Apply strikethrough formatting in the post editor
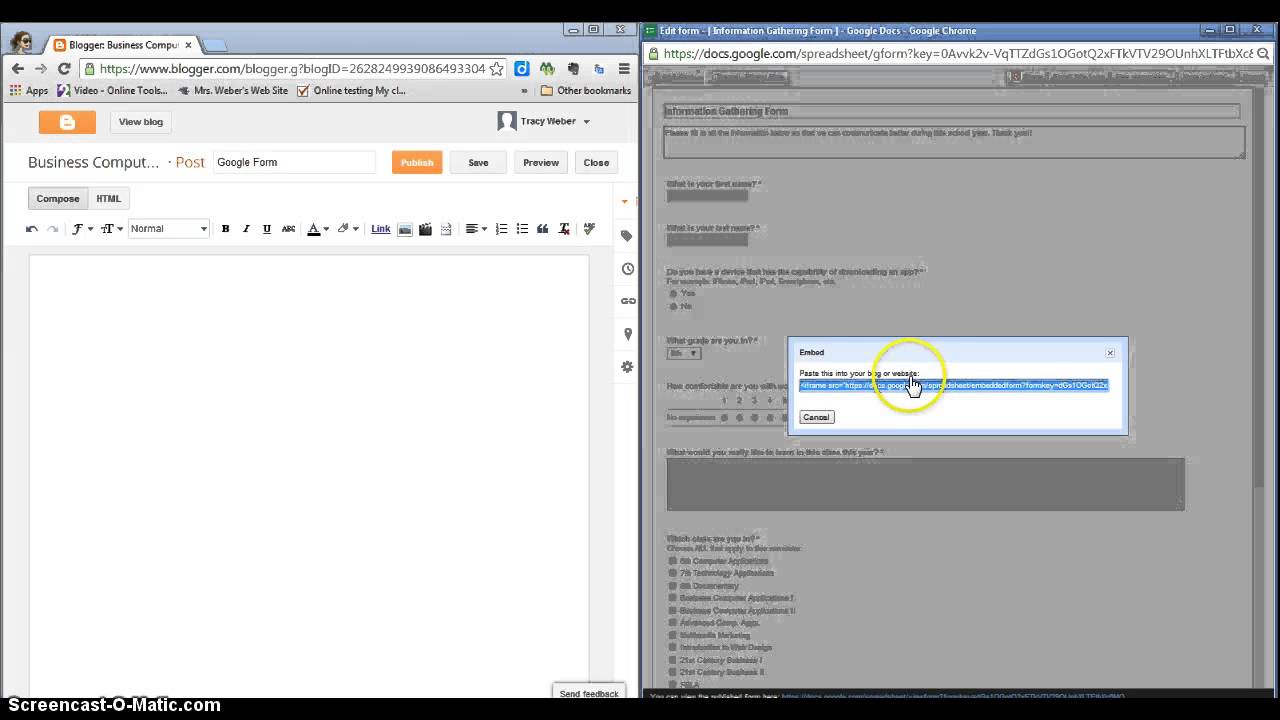 tap(288, 229)
